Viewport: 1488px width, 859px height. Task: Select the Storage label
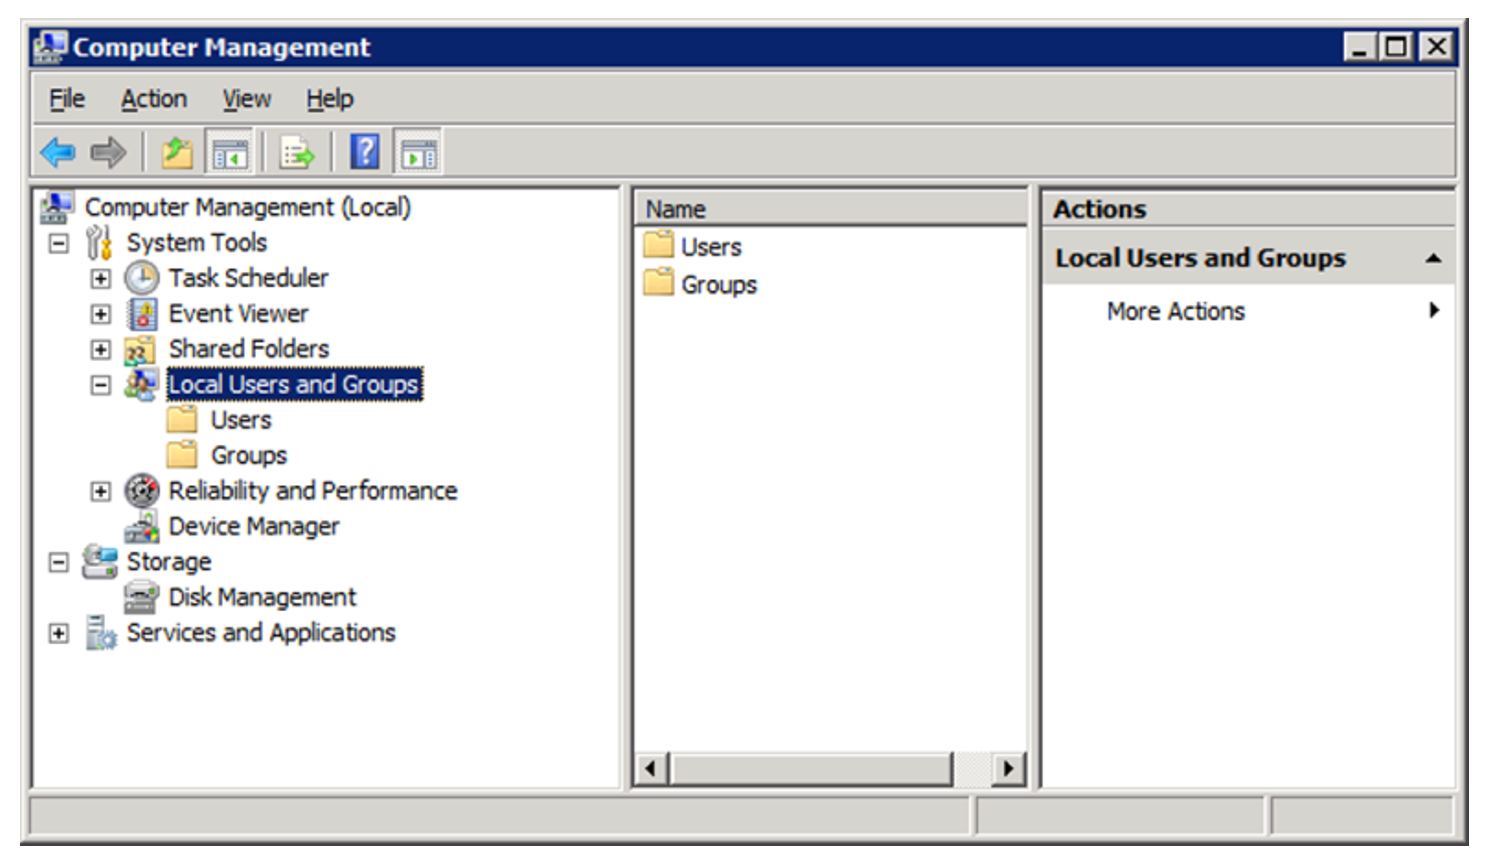[169, 562]
